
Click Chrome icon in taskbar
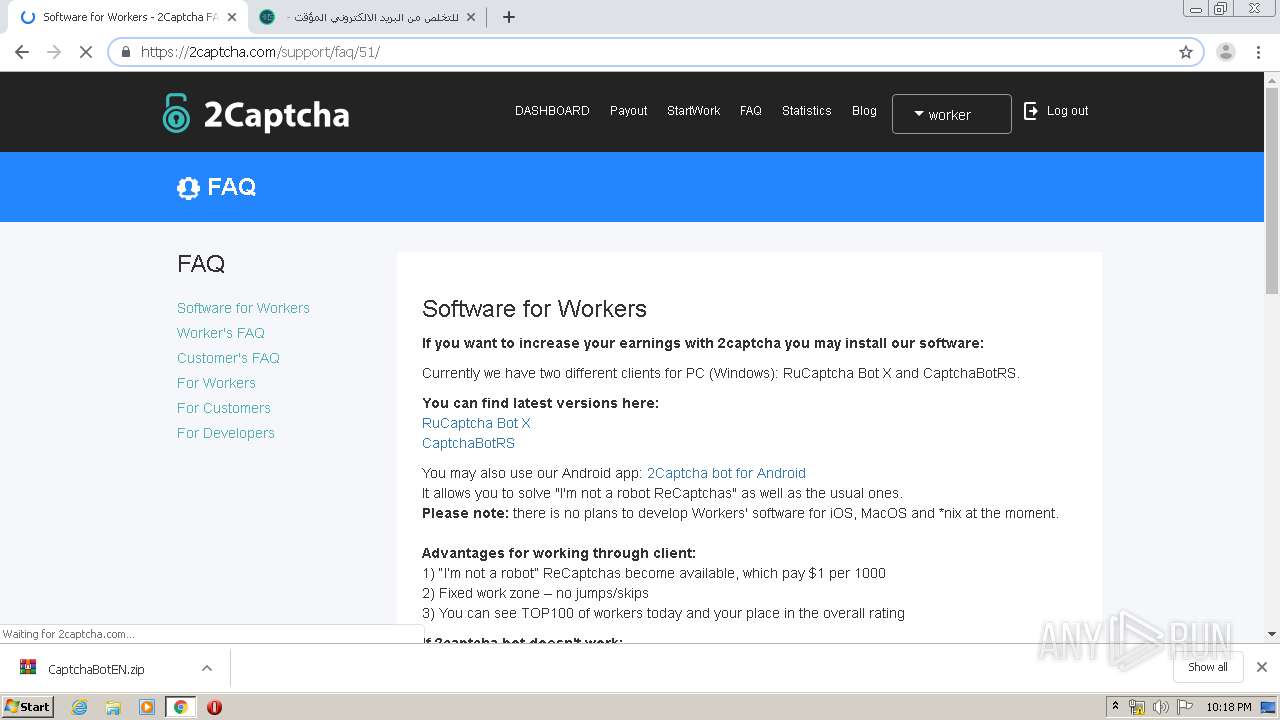[180, 707]
